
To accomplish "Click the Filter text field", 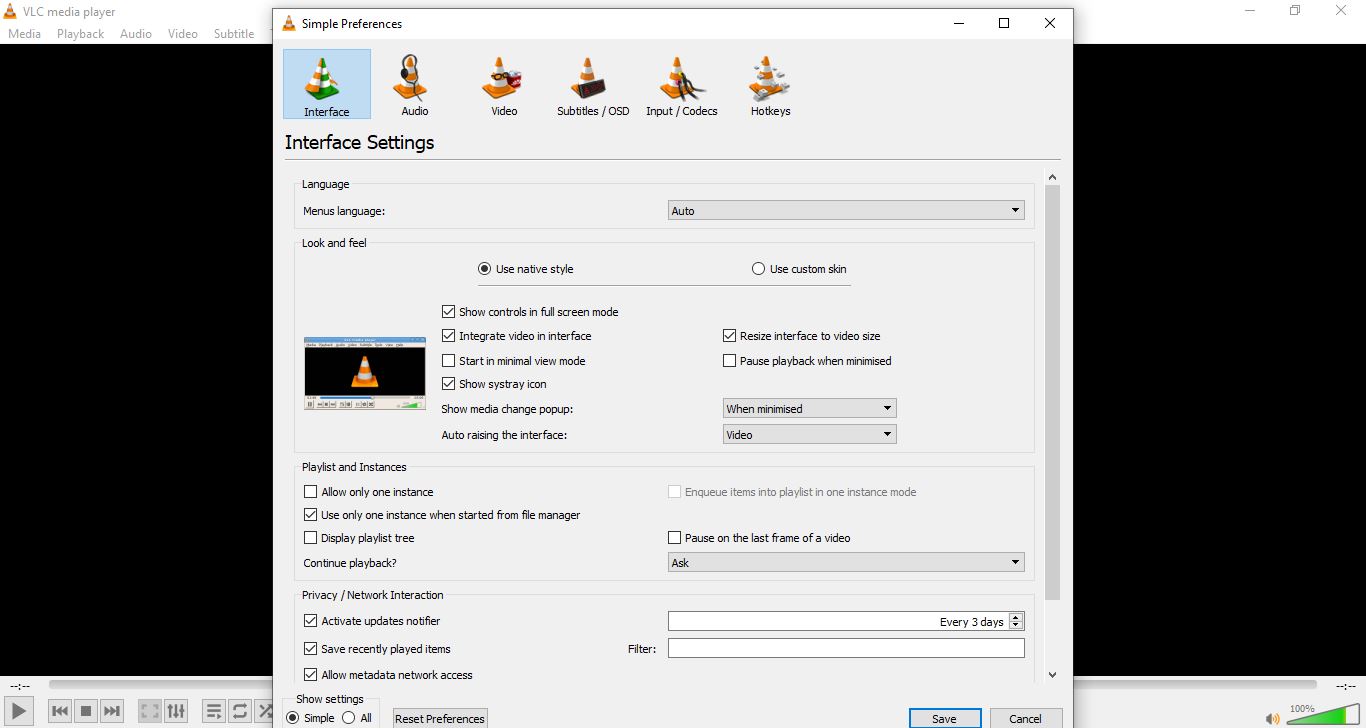I will click(846, 649).
